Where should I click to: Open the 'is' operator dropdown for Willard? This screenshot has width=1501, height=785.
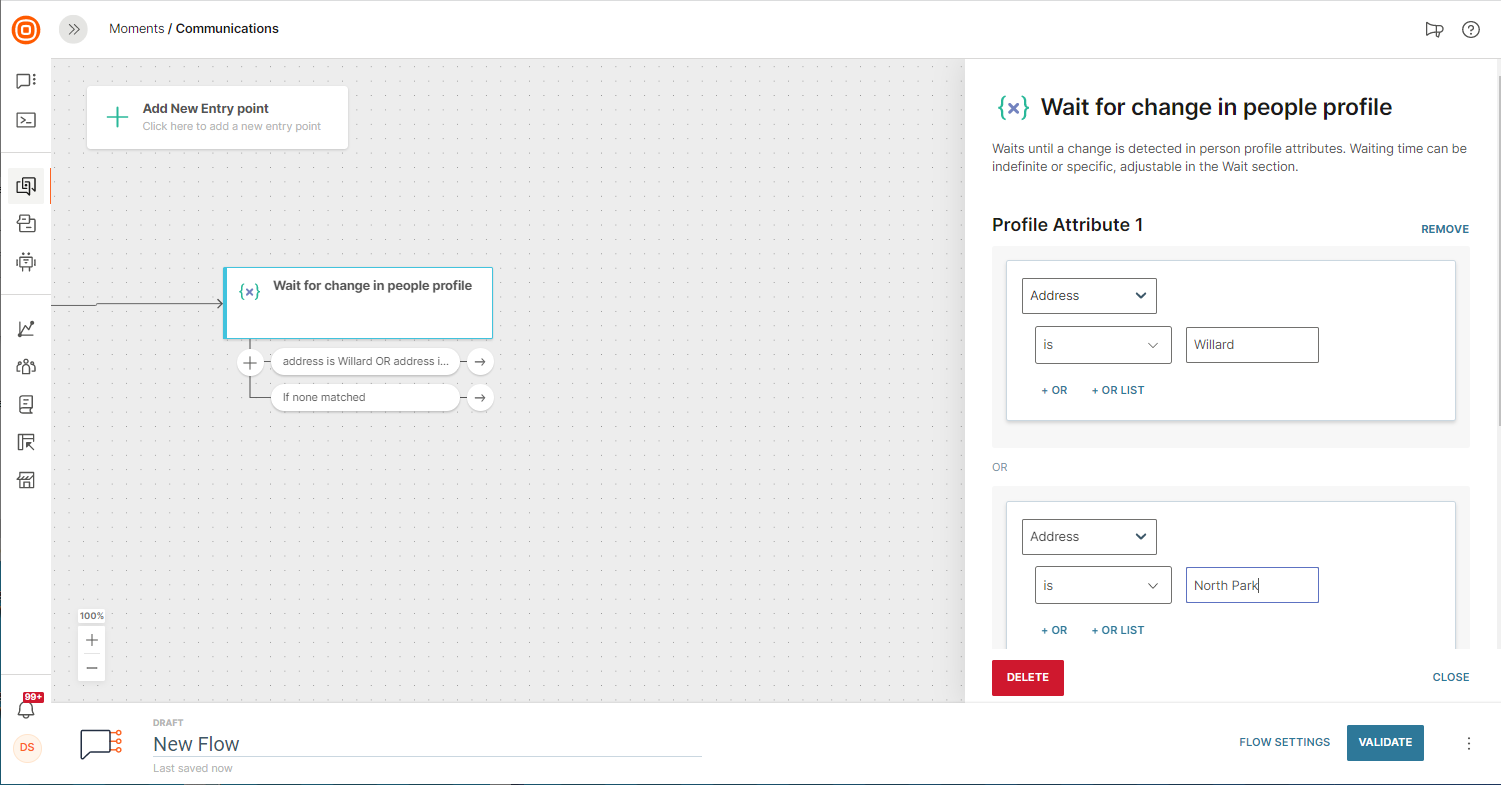(x=1102, y=345)
